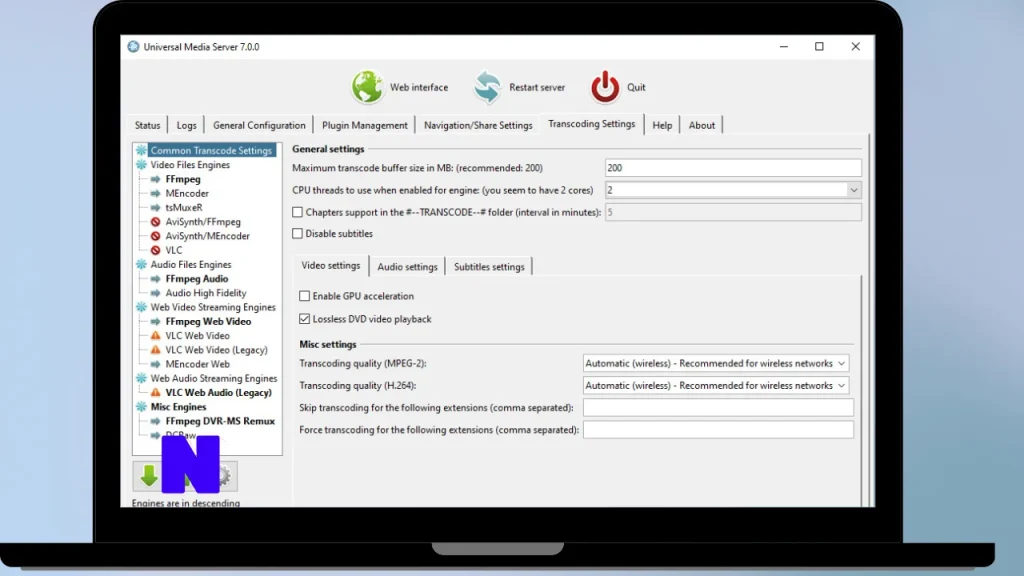Open the Web interface globe icon
Image resolution: width=1024 pixels, height=576 pixels.
(x=367, y=87)
